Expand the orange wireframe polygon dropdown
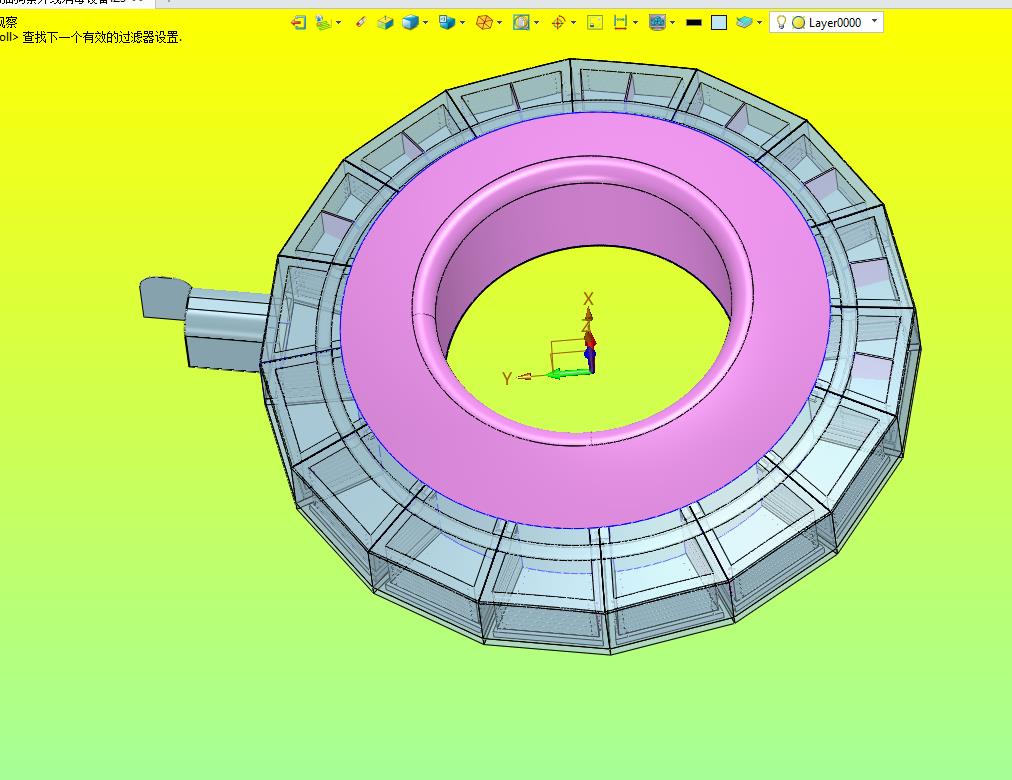Viewport: 1012px width, 780px height. click(500, 23)
